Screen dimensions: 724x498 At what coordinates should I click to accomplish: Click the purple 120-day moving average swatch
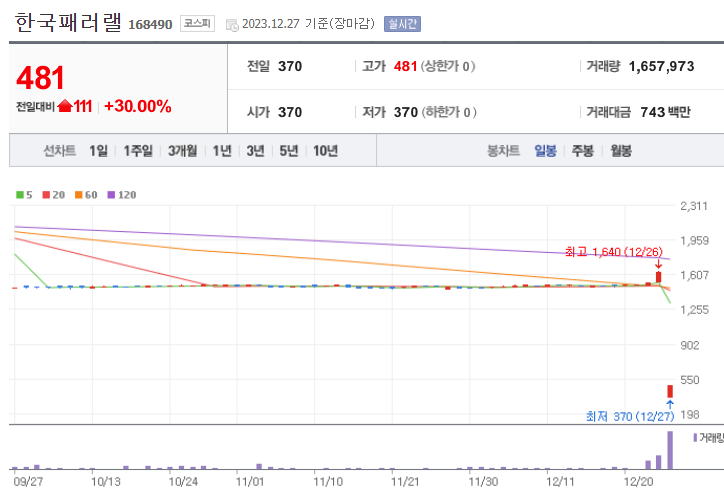tap(111, 195)
